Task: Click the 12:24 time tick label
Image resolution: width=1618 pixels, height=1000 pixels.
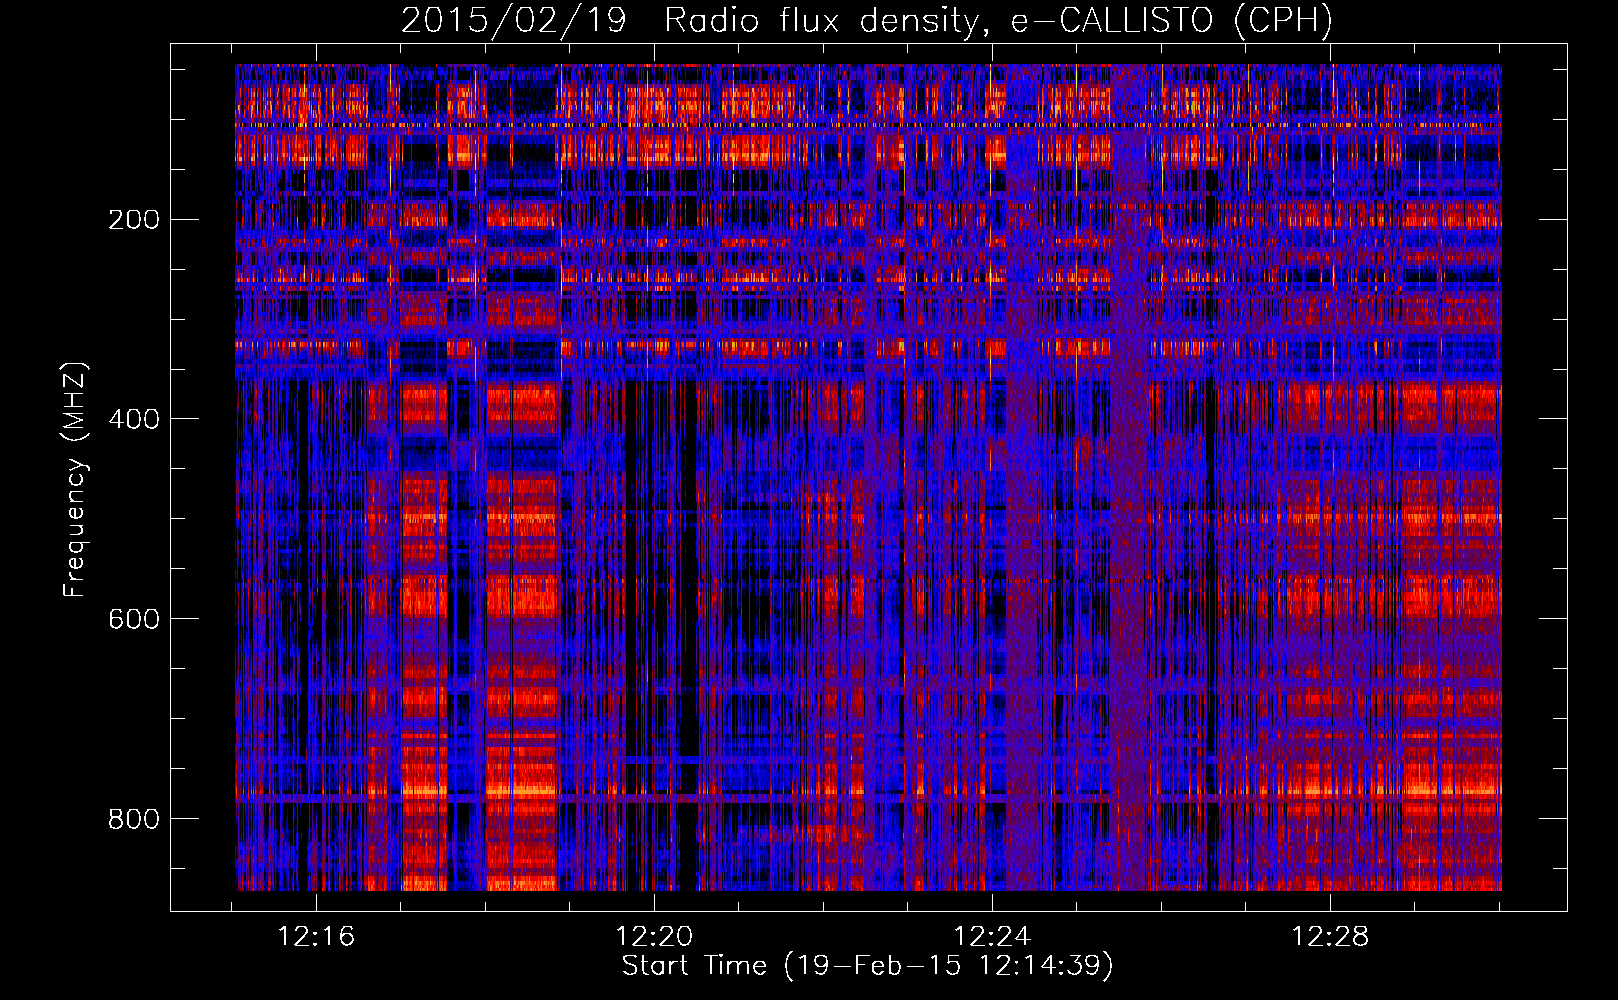Action: pyautogui.click(x=992, y=937)
